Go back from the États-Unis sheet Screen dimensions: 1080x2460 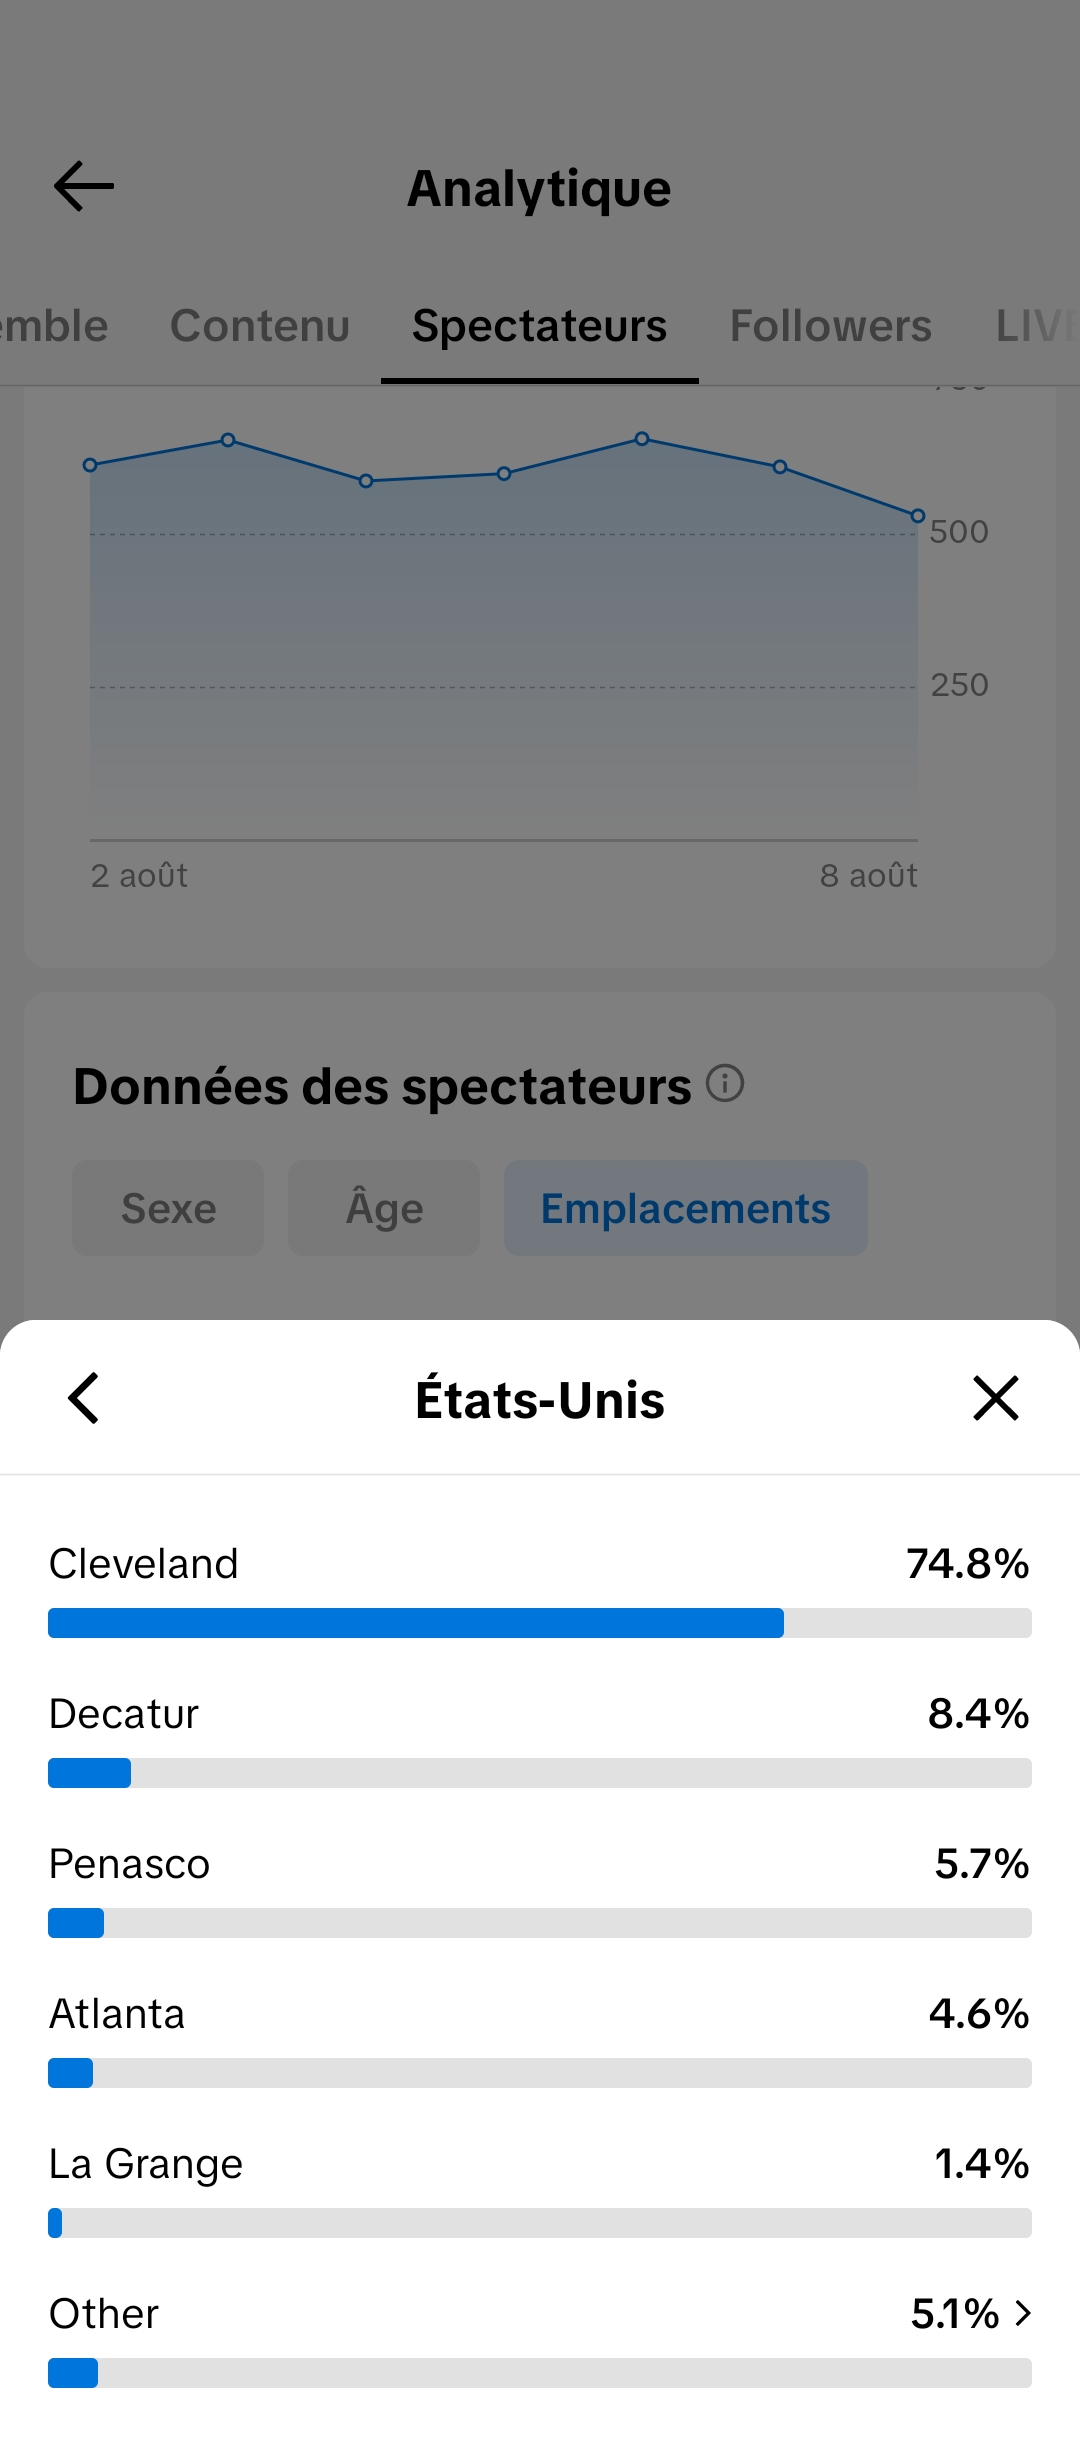[84, 1398]
